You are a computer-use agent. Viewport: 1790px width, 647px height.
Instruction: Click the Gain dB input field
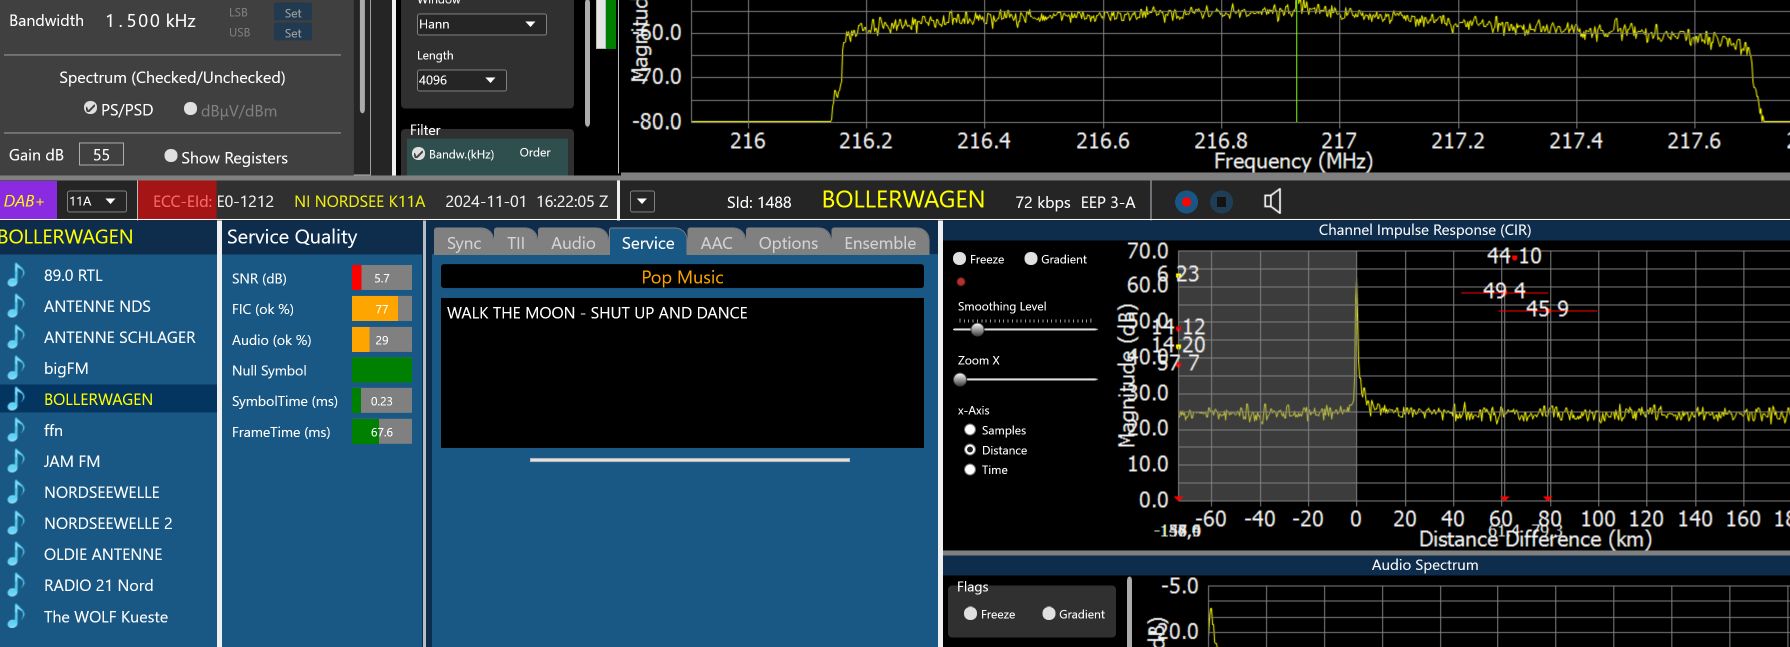click(x=101, y=154)
